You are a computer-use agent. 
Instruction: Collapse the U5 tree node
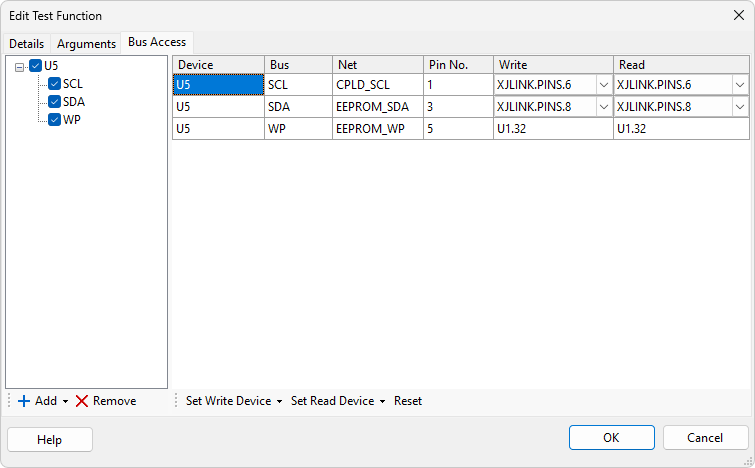coord(20,67)
